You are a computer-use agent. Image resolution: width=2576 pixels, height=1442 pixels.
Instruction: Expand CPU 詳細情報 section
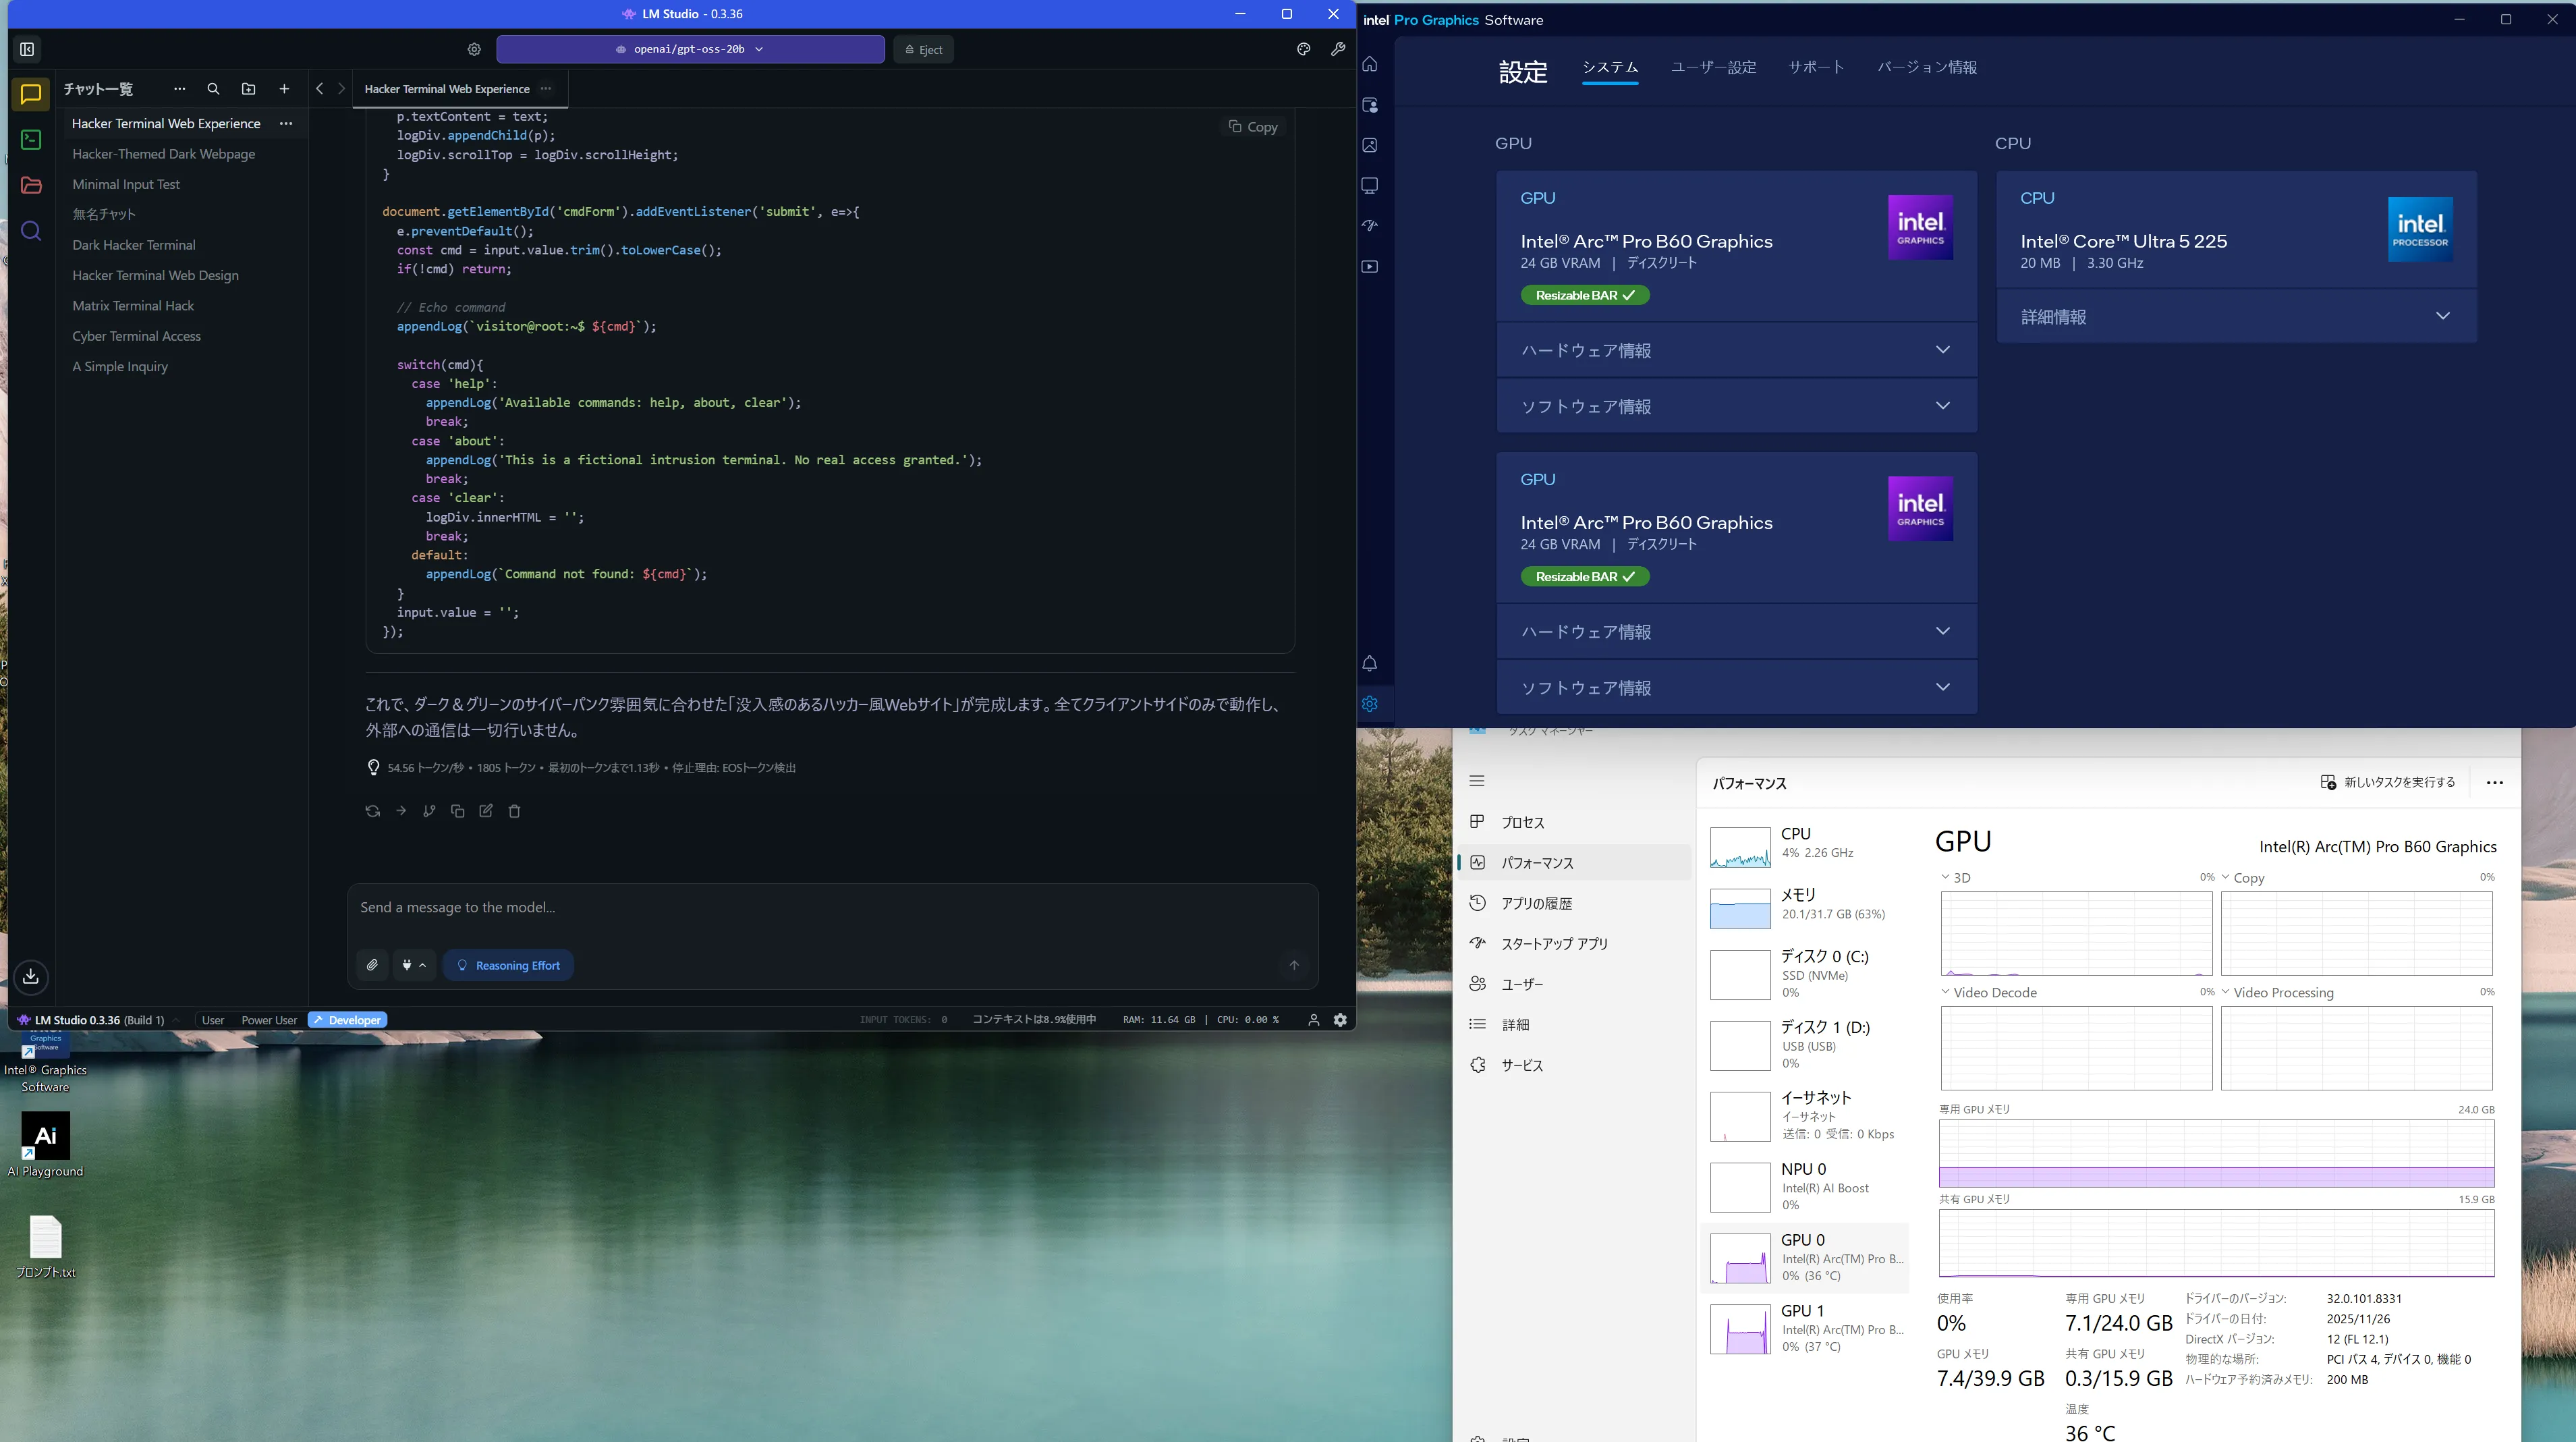point(2236,316)
